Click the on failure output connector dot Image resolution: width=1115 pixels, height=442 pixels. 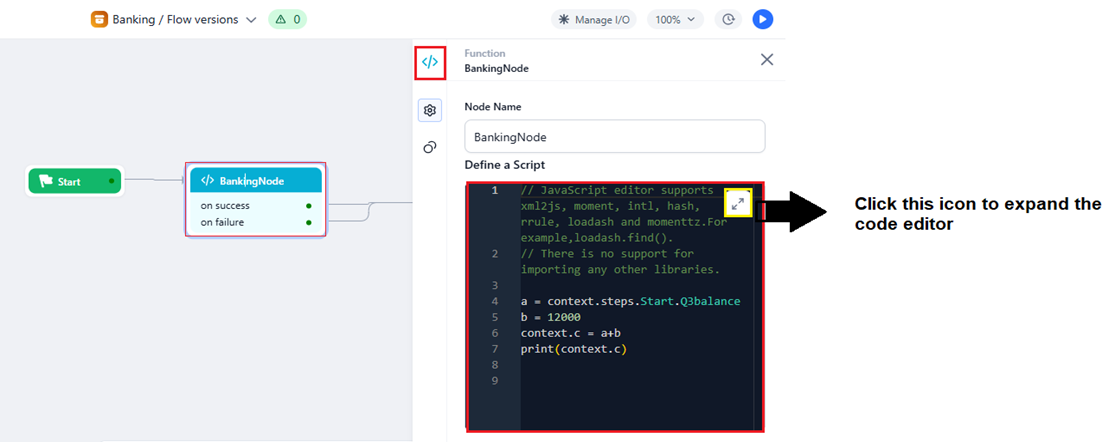[x=309, y=222]
